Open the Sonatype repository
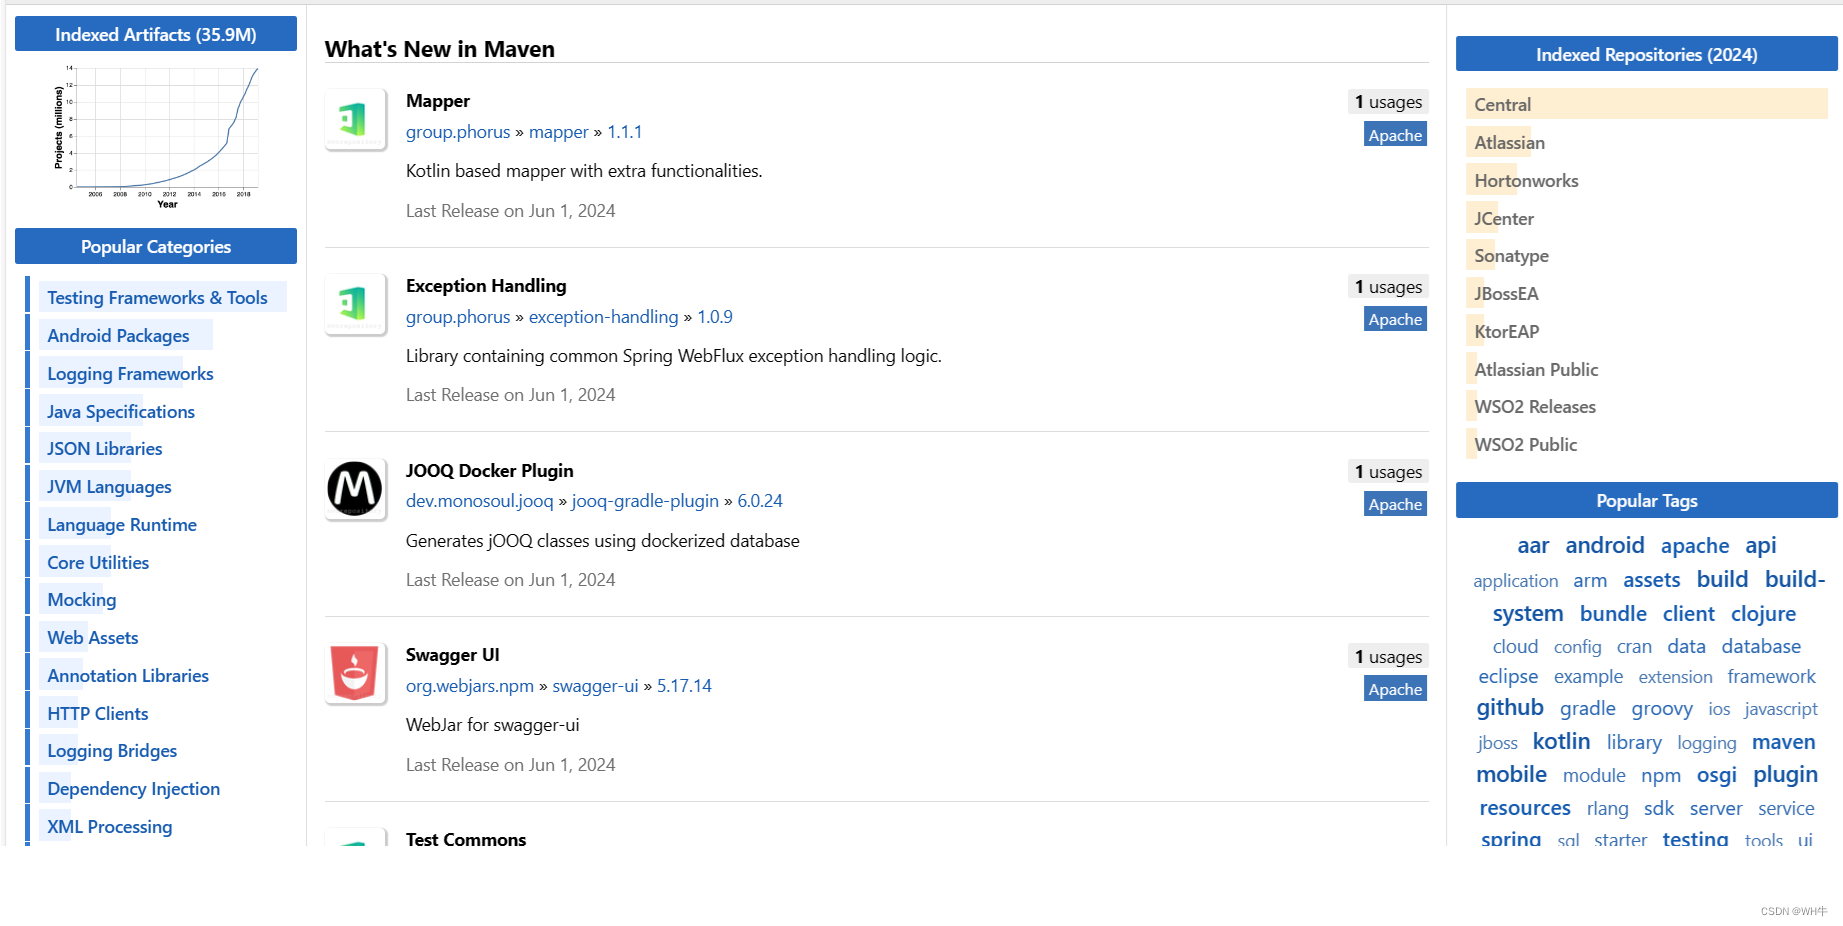This screenshot has width=1843, height=926. 1511,256
